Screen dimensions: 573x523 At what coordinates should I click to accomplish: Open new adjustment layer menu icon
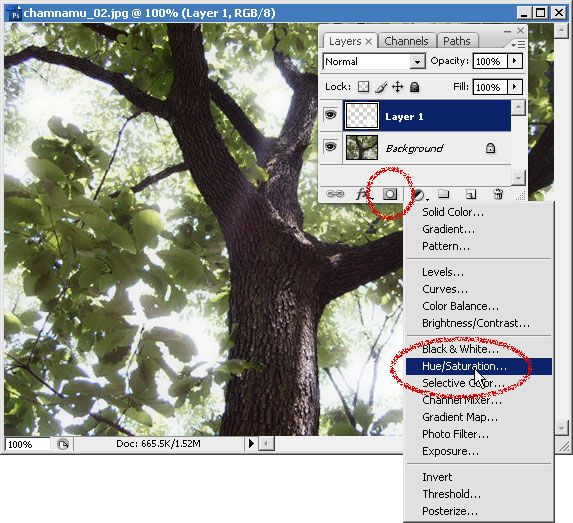tap(419, 195)
